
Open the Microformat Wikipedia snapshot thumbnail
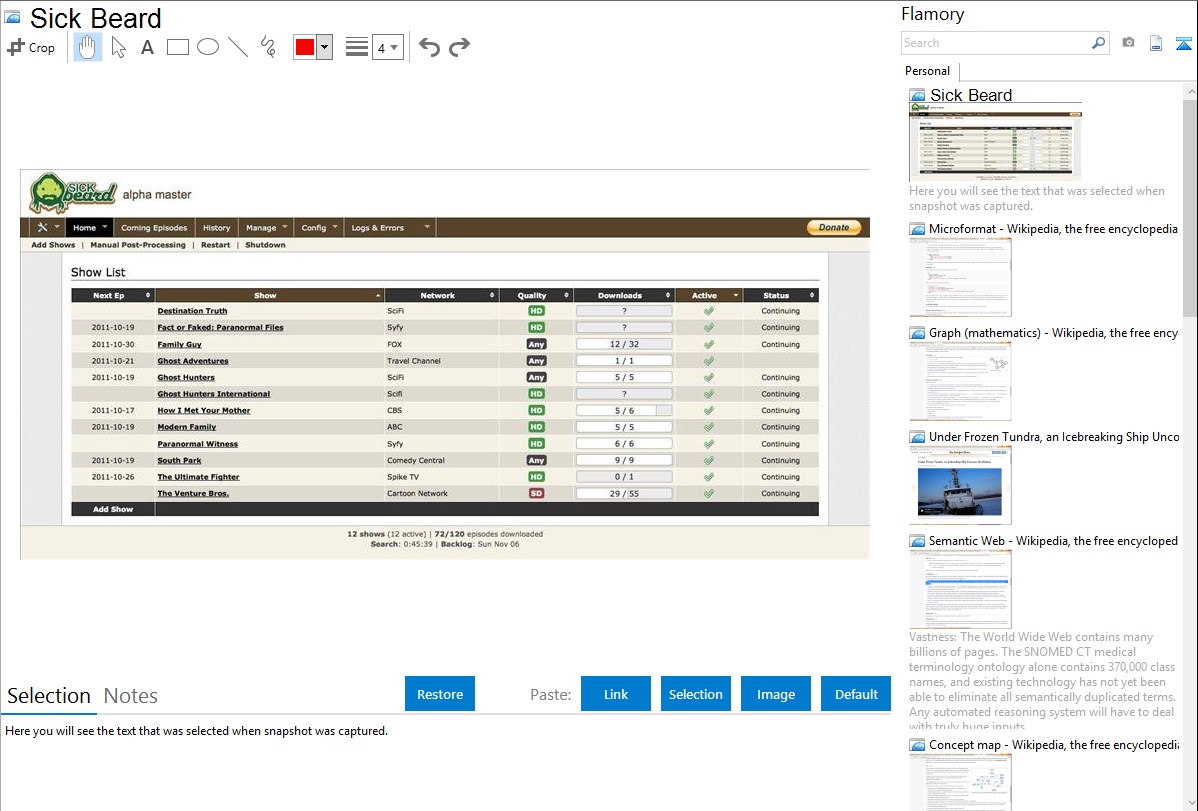(x=960, y=277)
